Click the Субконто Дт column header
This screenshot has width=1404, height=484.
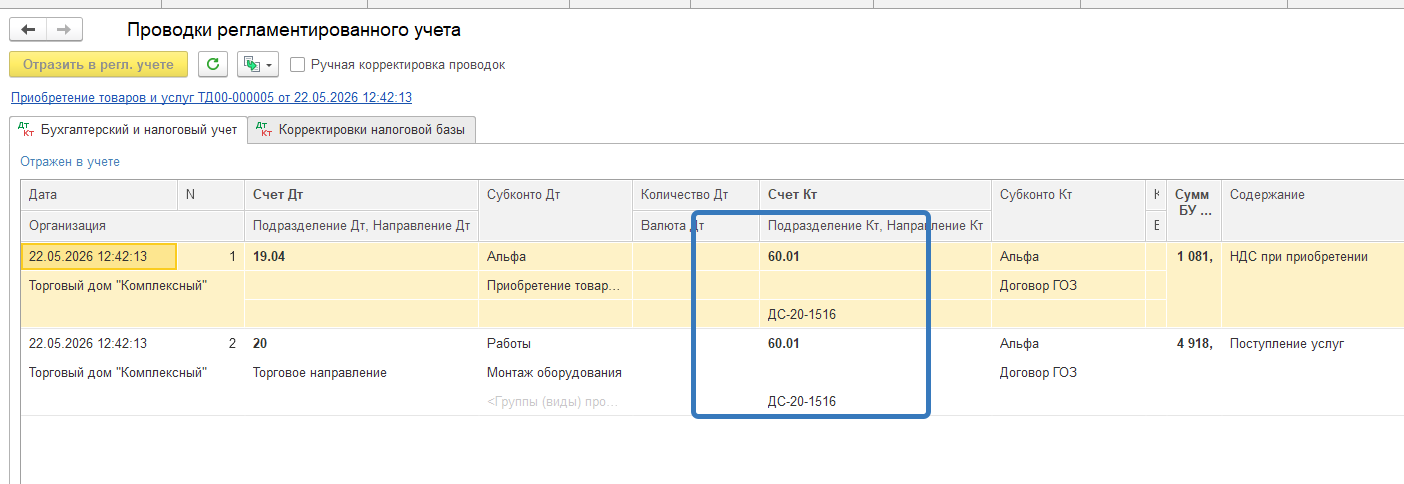[x=555, y=195]
